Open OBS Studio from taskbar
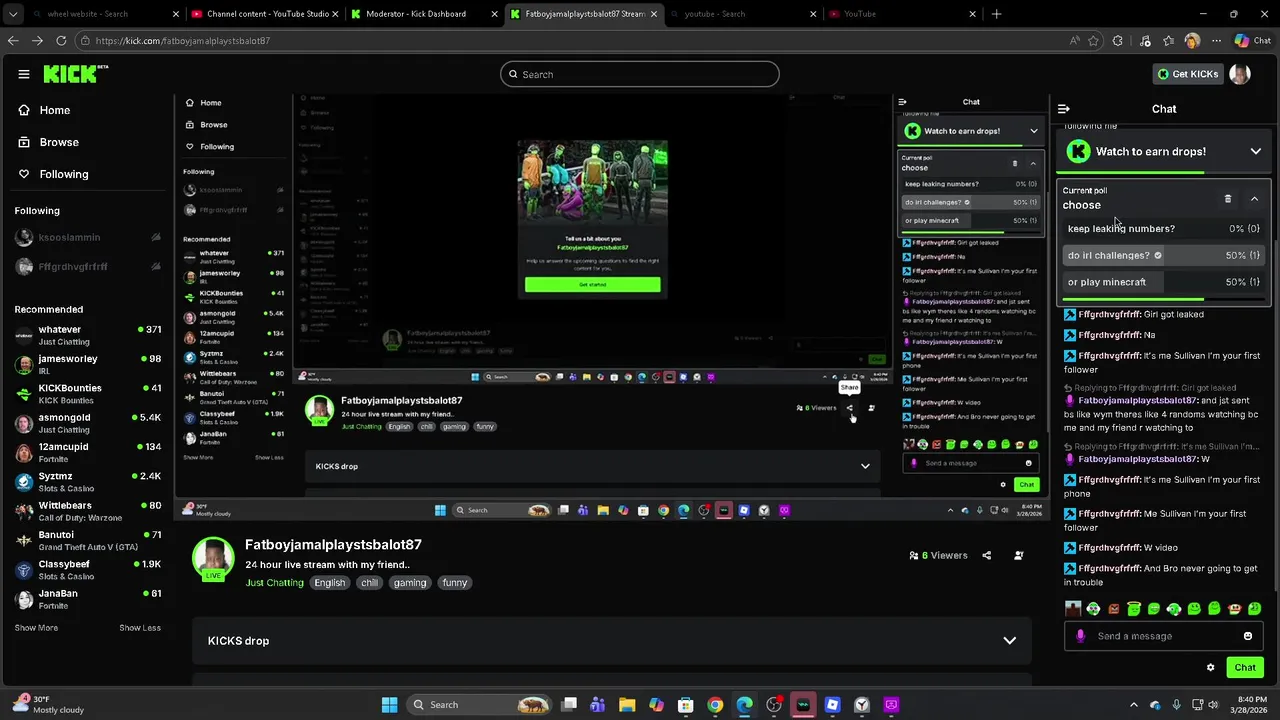 coord(774,705)
